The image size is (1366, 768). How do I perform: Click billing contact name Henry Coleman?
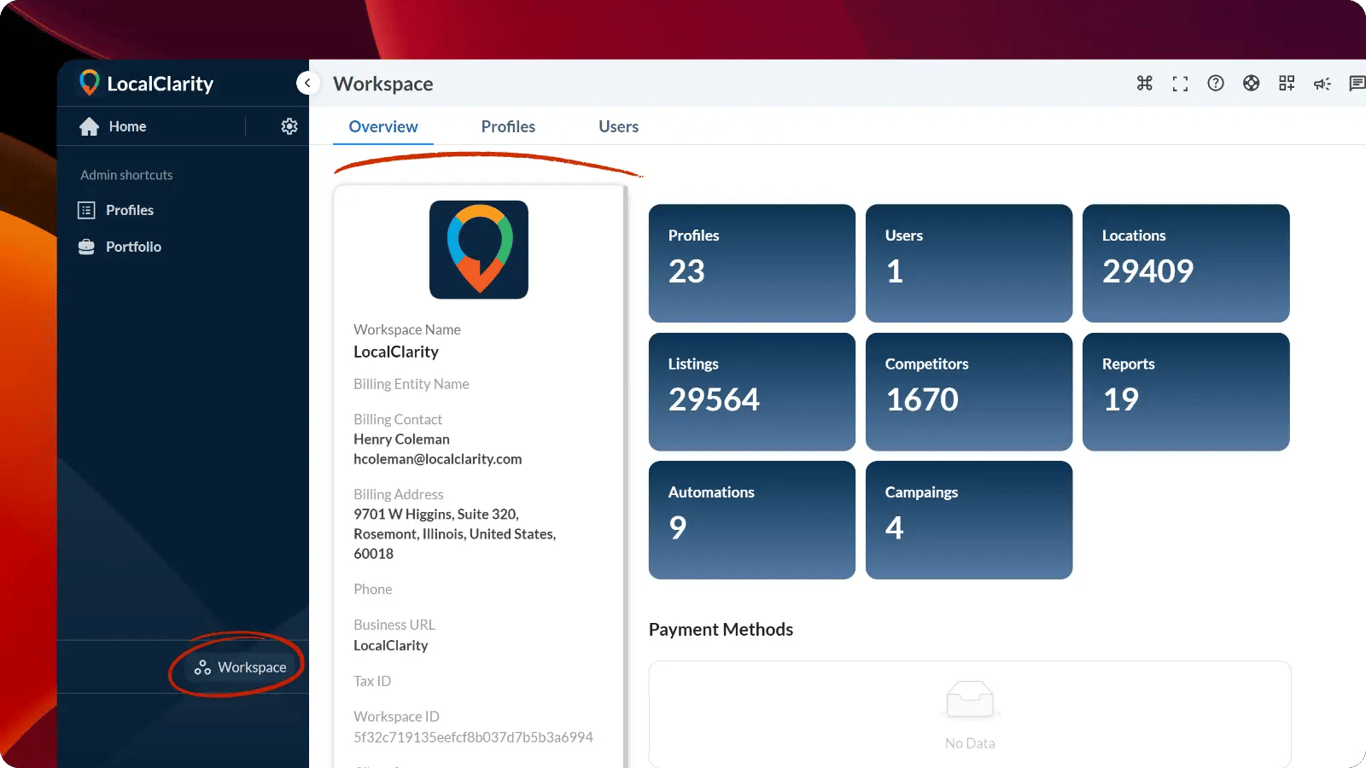pyautogui.click(x=402, y=439)
